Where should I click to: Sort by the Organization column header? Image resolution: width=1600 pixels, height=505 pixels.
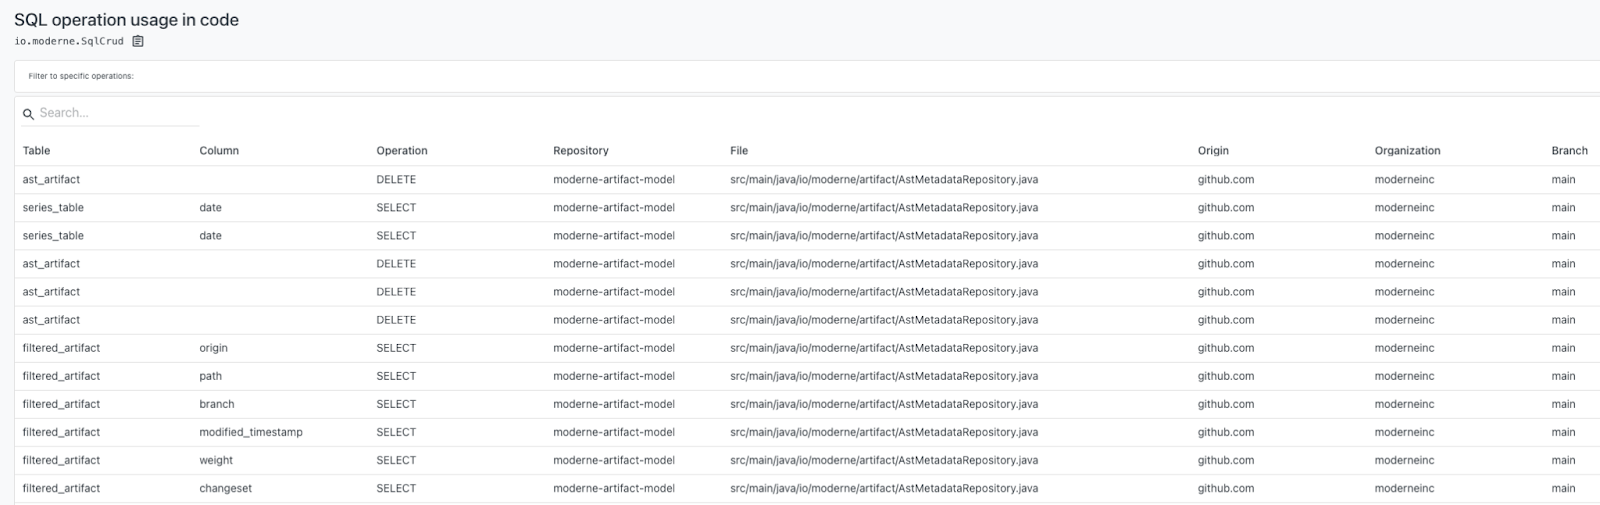click(x=1407, y=151)
